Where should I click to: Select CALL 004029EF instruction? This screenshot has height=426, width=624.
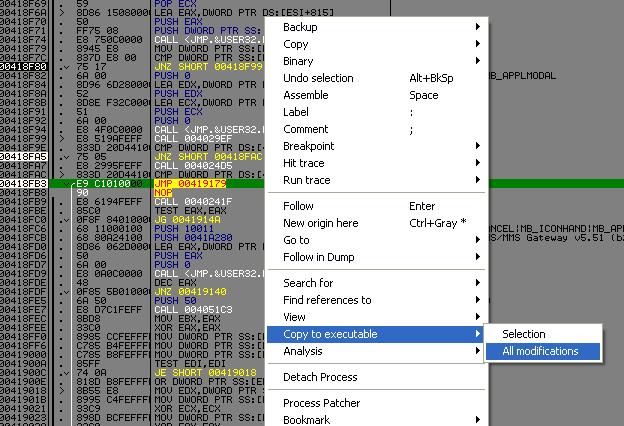(193, 139)
